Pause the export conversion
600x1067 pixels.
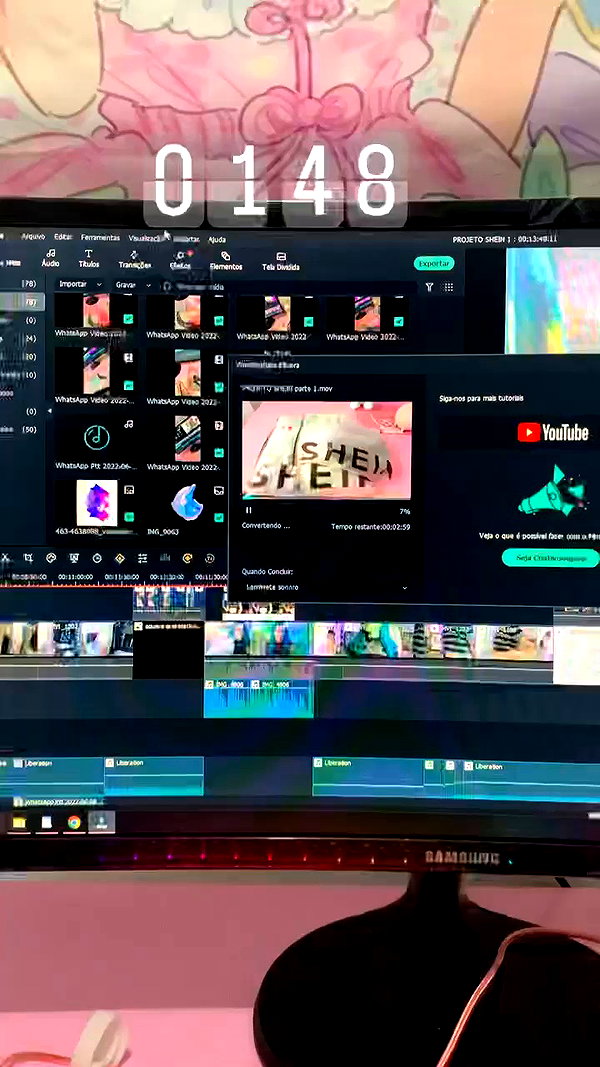(x=248, y=510)
